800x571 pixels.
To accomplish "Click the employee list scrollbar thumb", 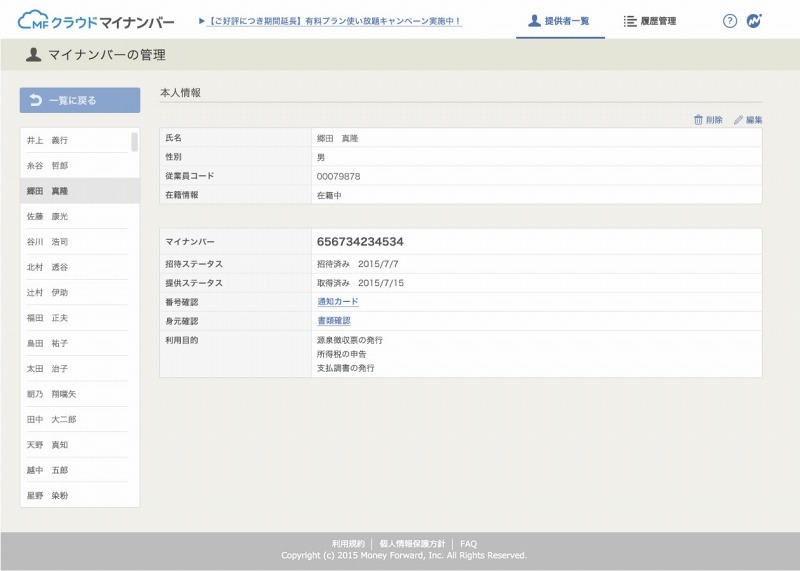I will click(x=134, y=142).
